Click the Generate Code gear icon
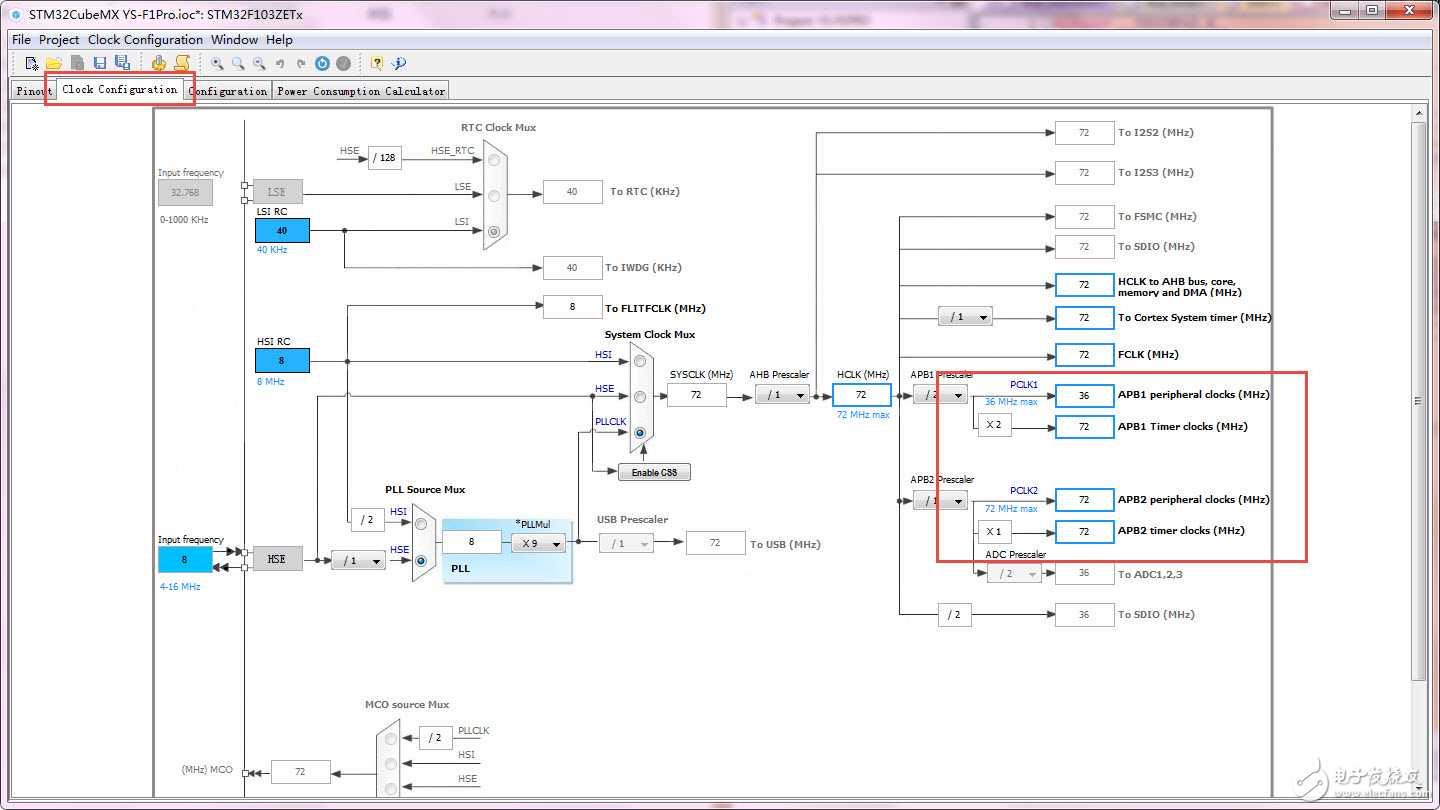This screenshot has height=810, width=1440. tap(159, 63)
